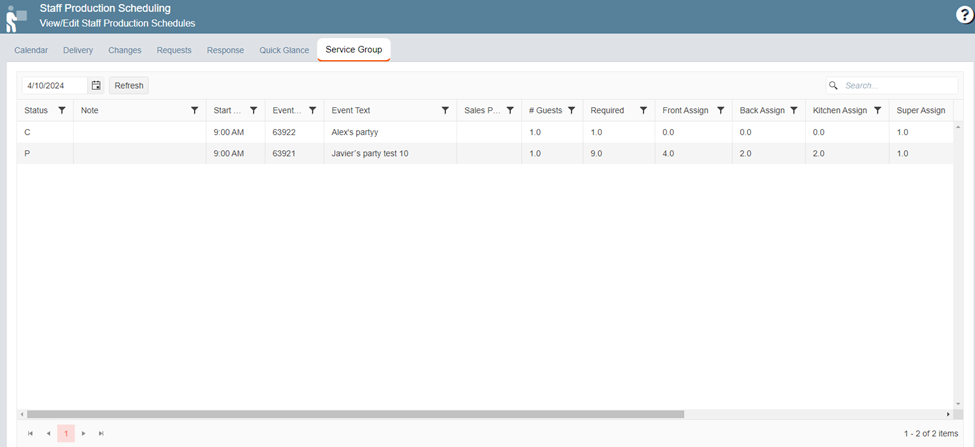Screen dimensions: 975x447
Task: Filter the # Guests column
Action: 571,110
